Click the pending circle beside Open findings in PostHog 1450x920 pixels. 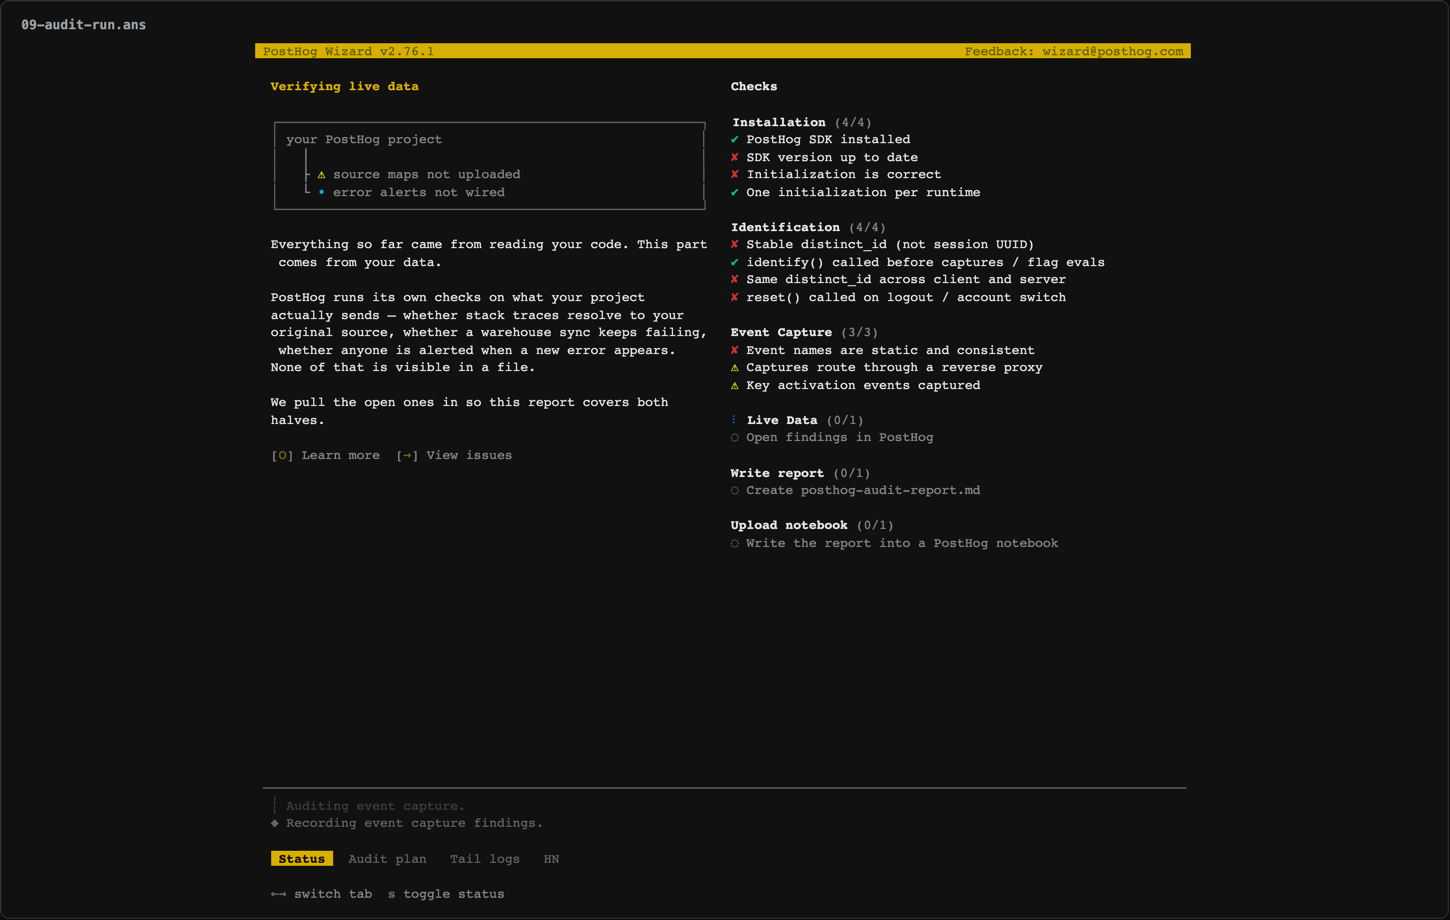click(735, 437)
